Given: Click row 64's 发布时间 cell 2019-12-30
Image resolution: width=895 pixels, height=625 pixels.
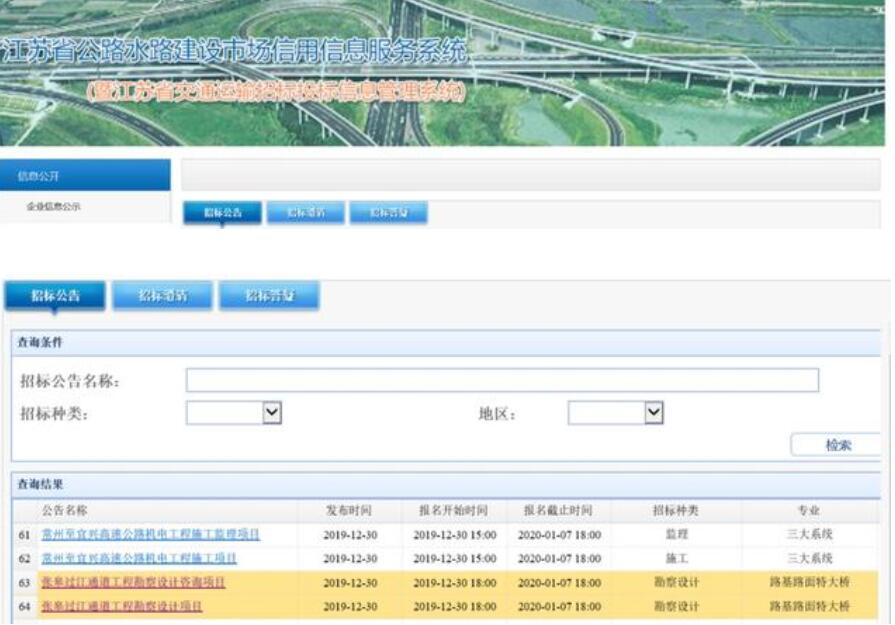Looking at the screenshot, I should (350, 607).
